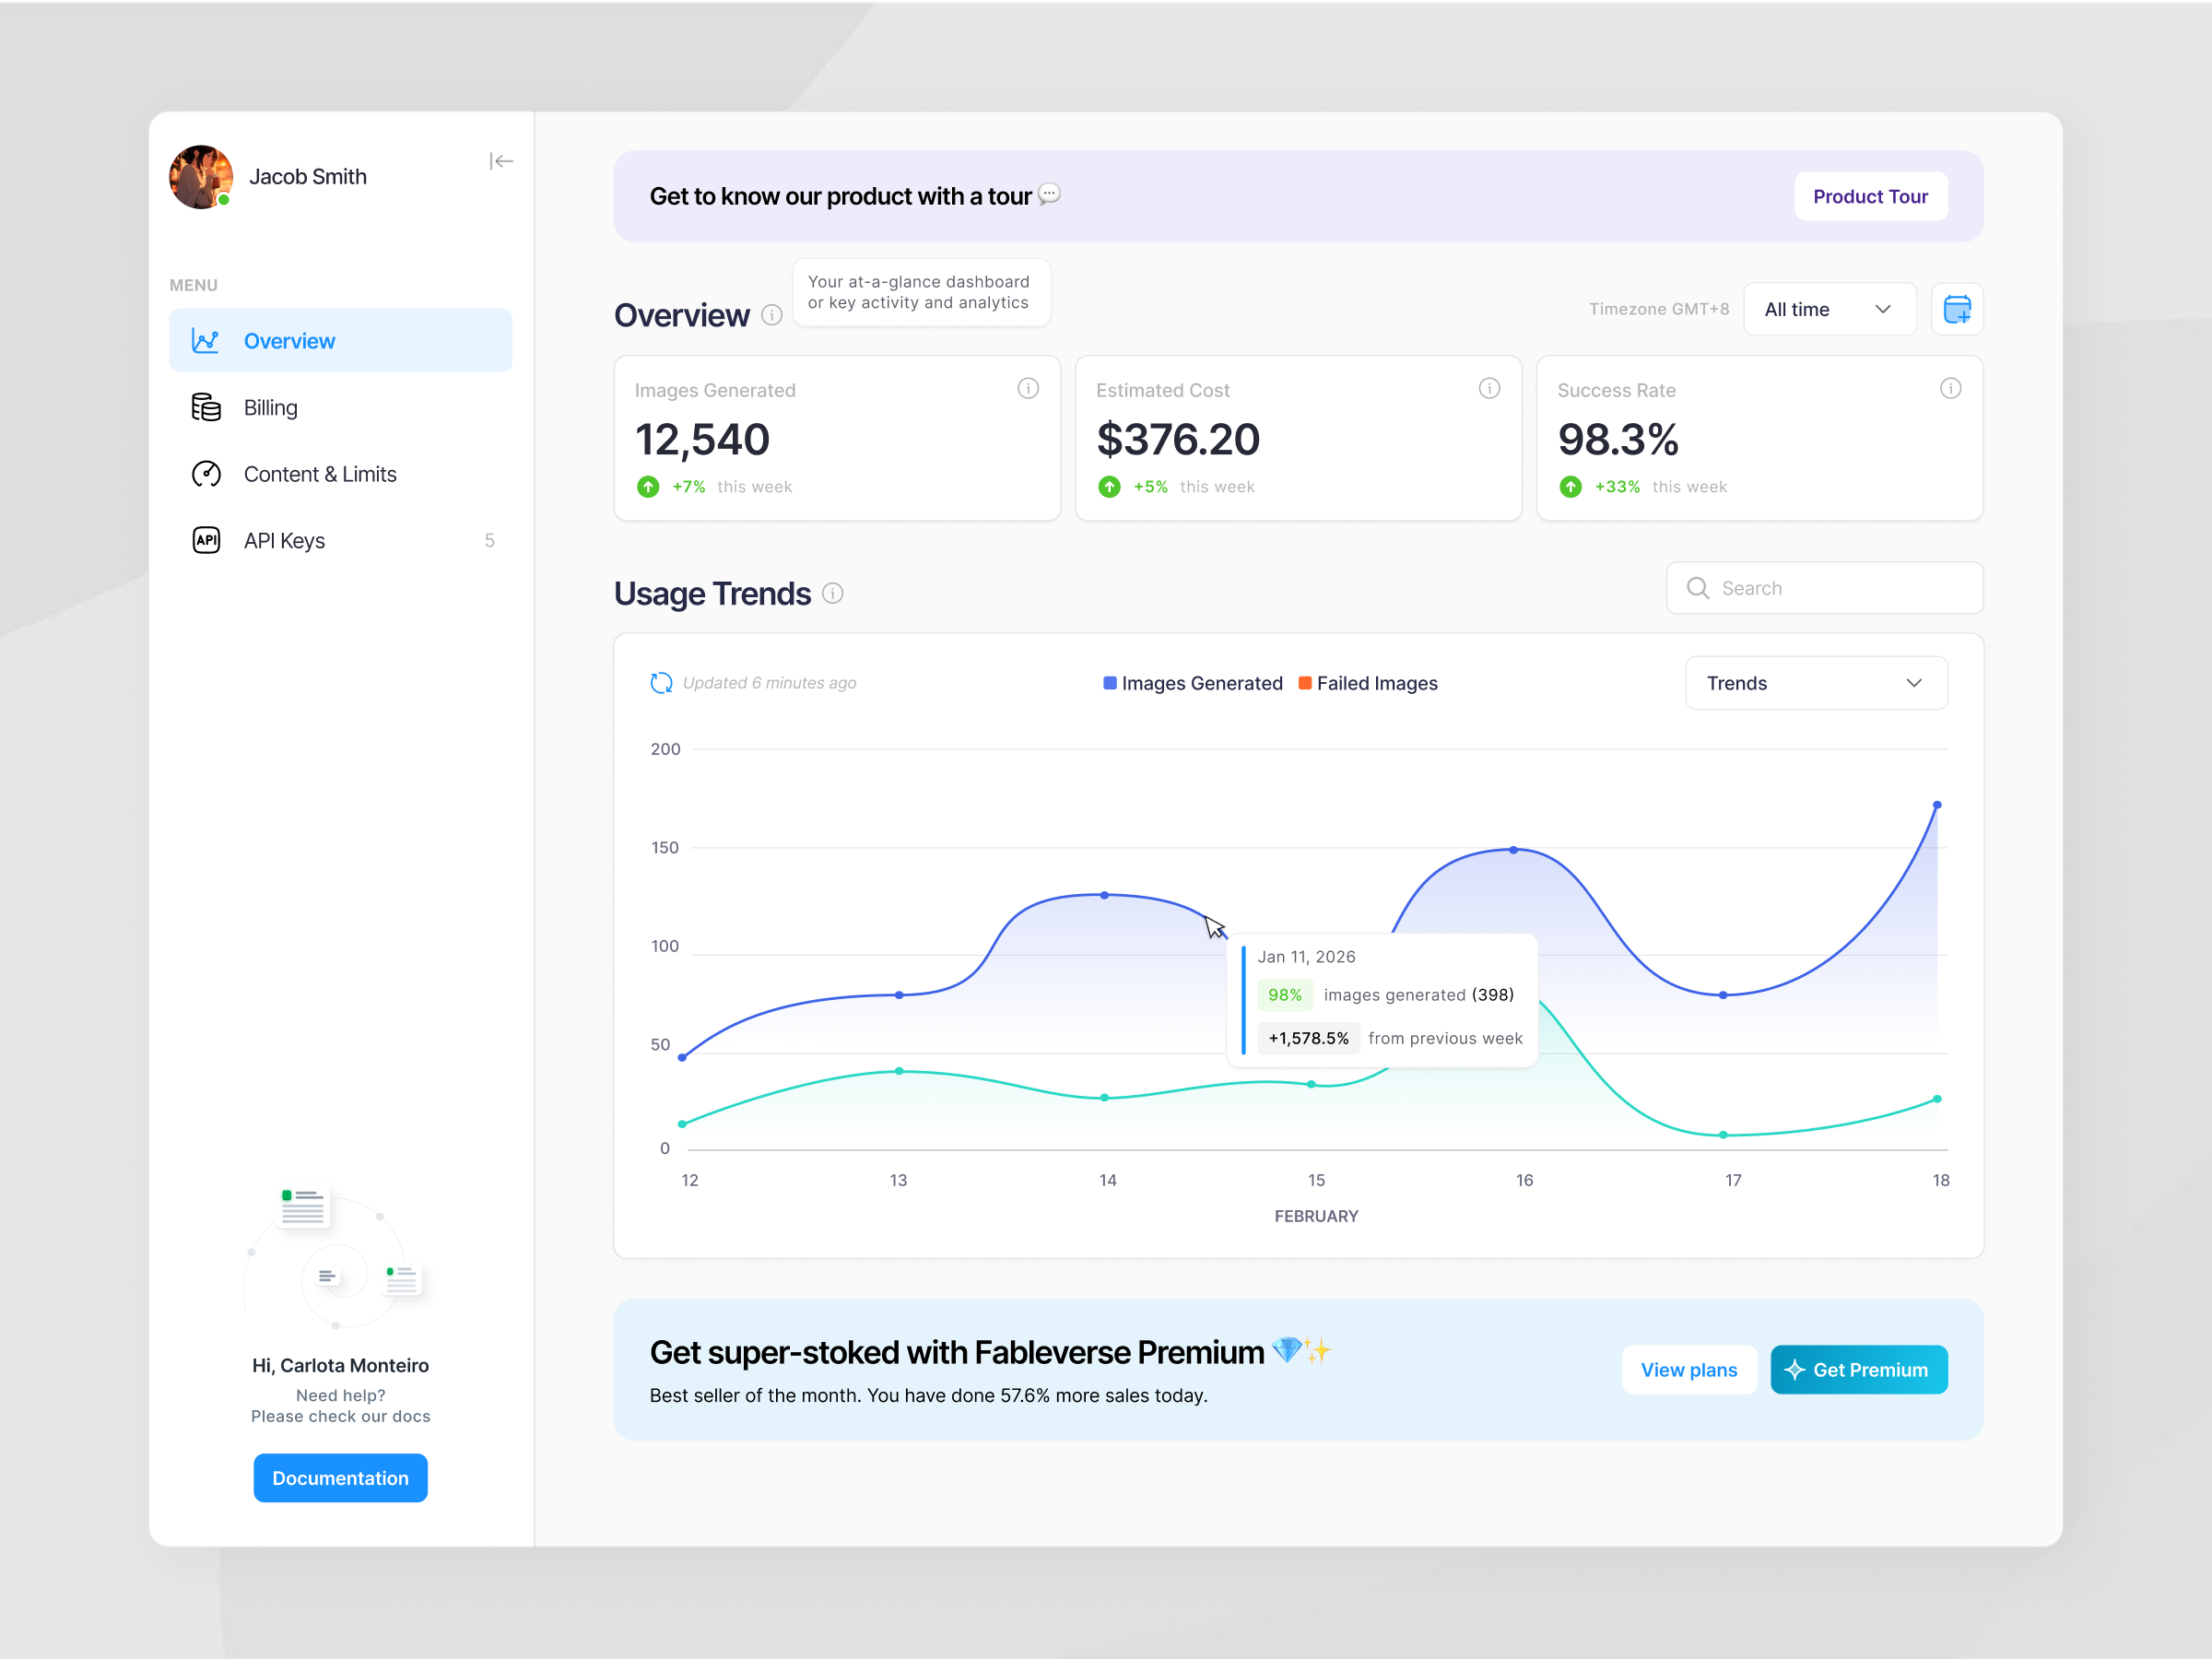The width and height of the screenshot is (2212, 1659).
Task: Click the calendar icon near the timezone selector
Action: [1957, 309]
